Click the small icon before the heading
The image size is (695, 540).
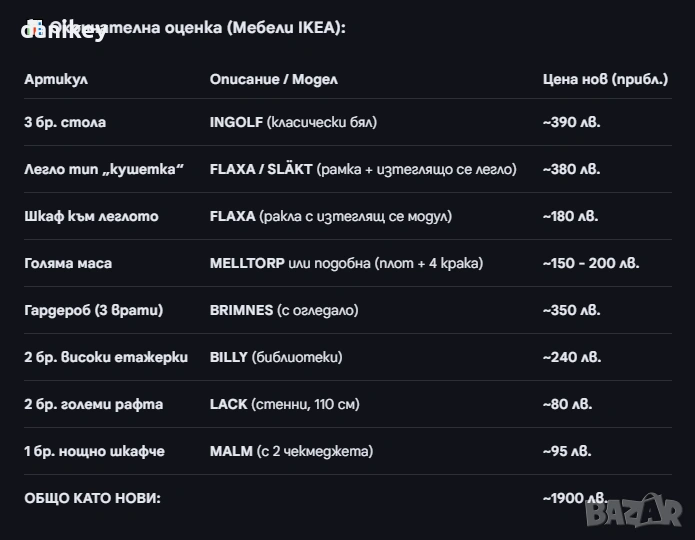(x=34, y=24)
